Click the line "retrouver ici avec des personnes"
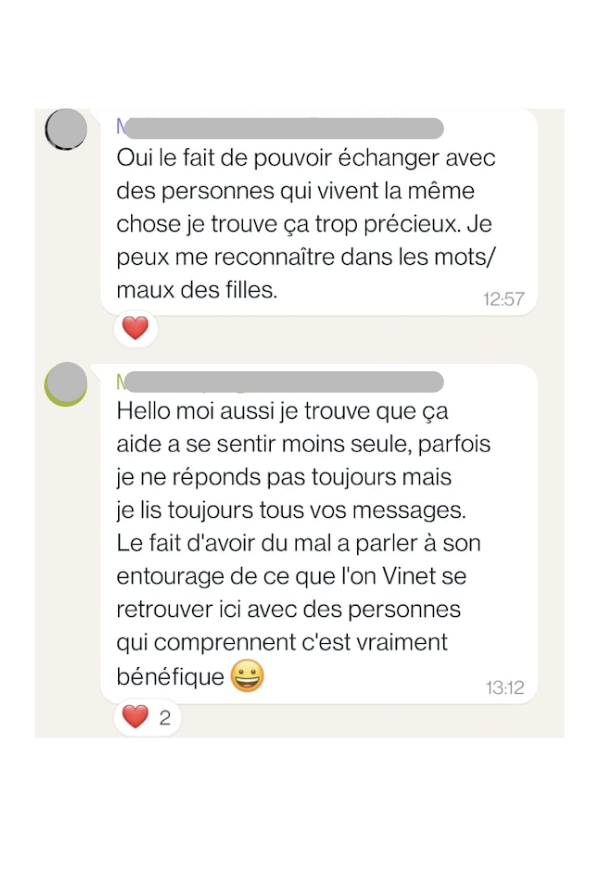Viewport: 602px width, 874px height. pos(289,610)
